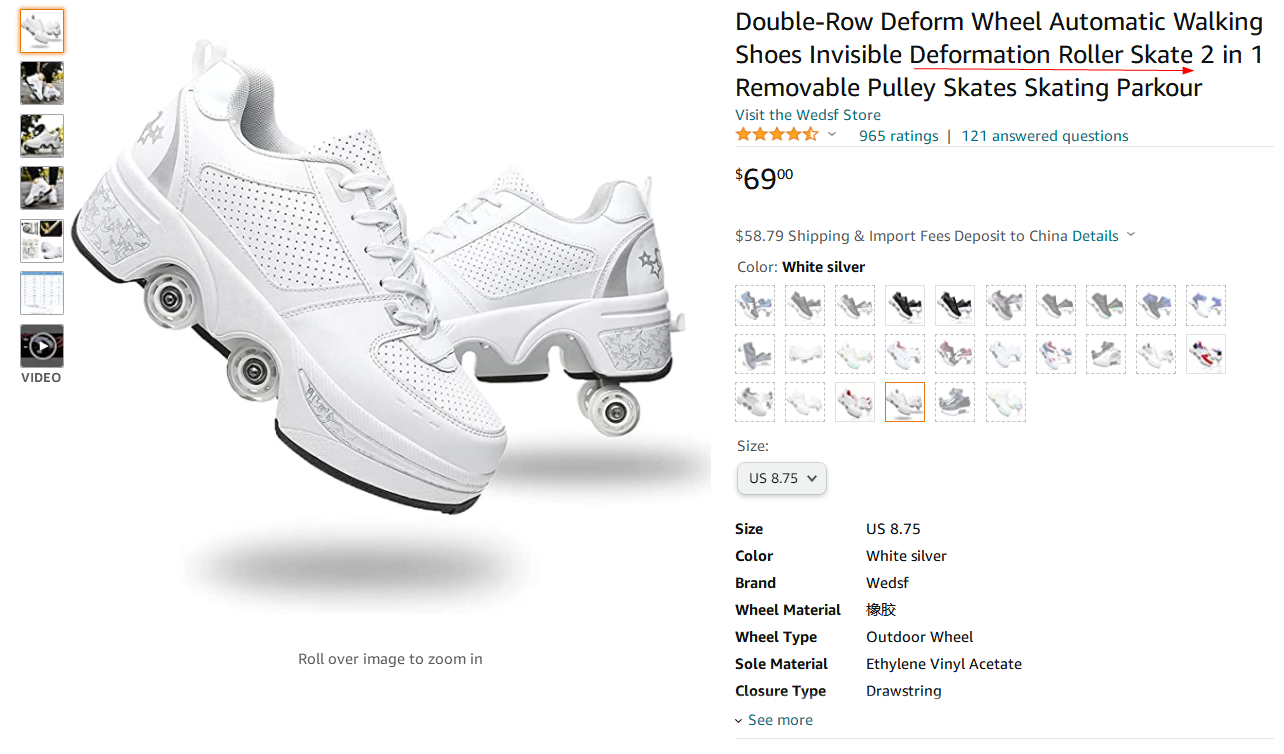This screenshot has height=754, width=1284.
Task: Open the US 8.75 size dropdown
Action: click(782, 478)
